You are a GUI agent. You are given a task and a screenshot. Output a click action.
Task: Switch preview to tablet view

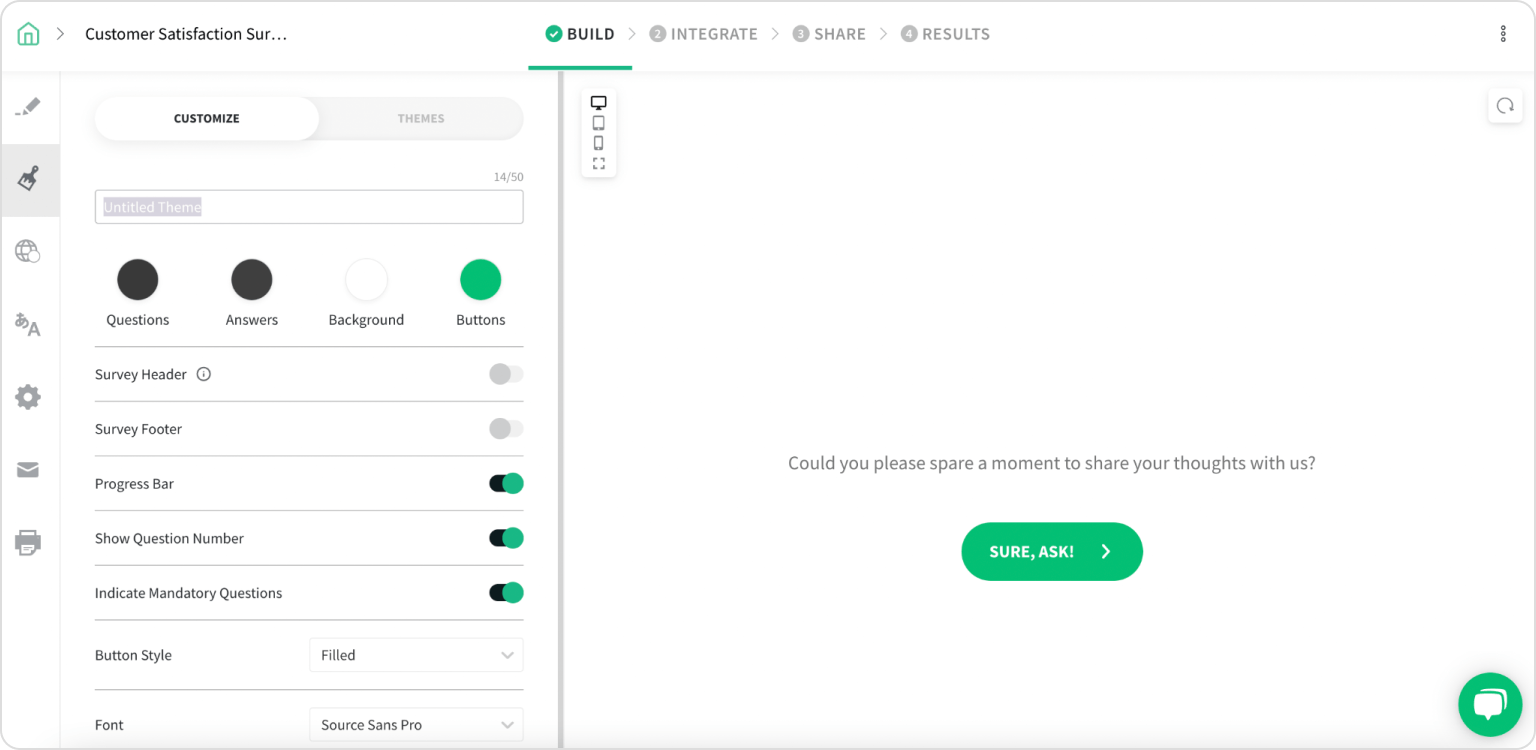(x=599, y=122)
